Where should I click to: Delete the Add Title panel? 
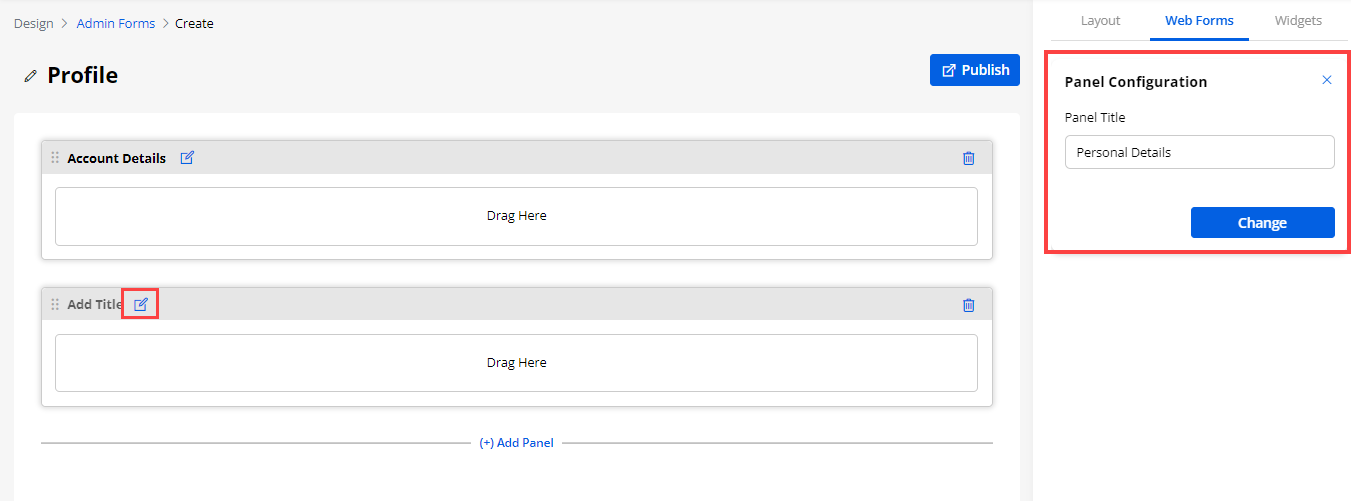click(968, 305)
